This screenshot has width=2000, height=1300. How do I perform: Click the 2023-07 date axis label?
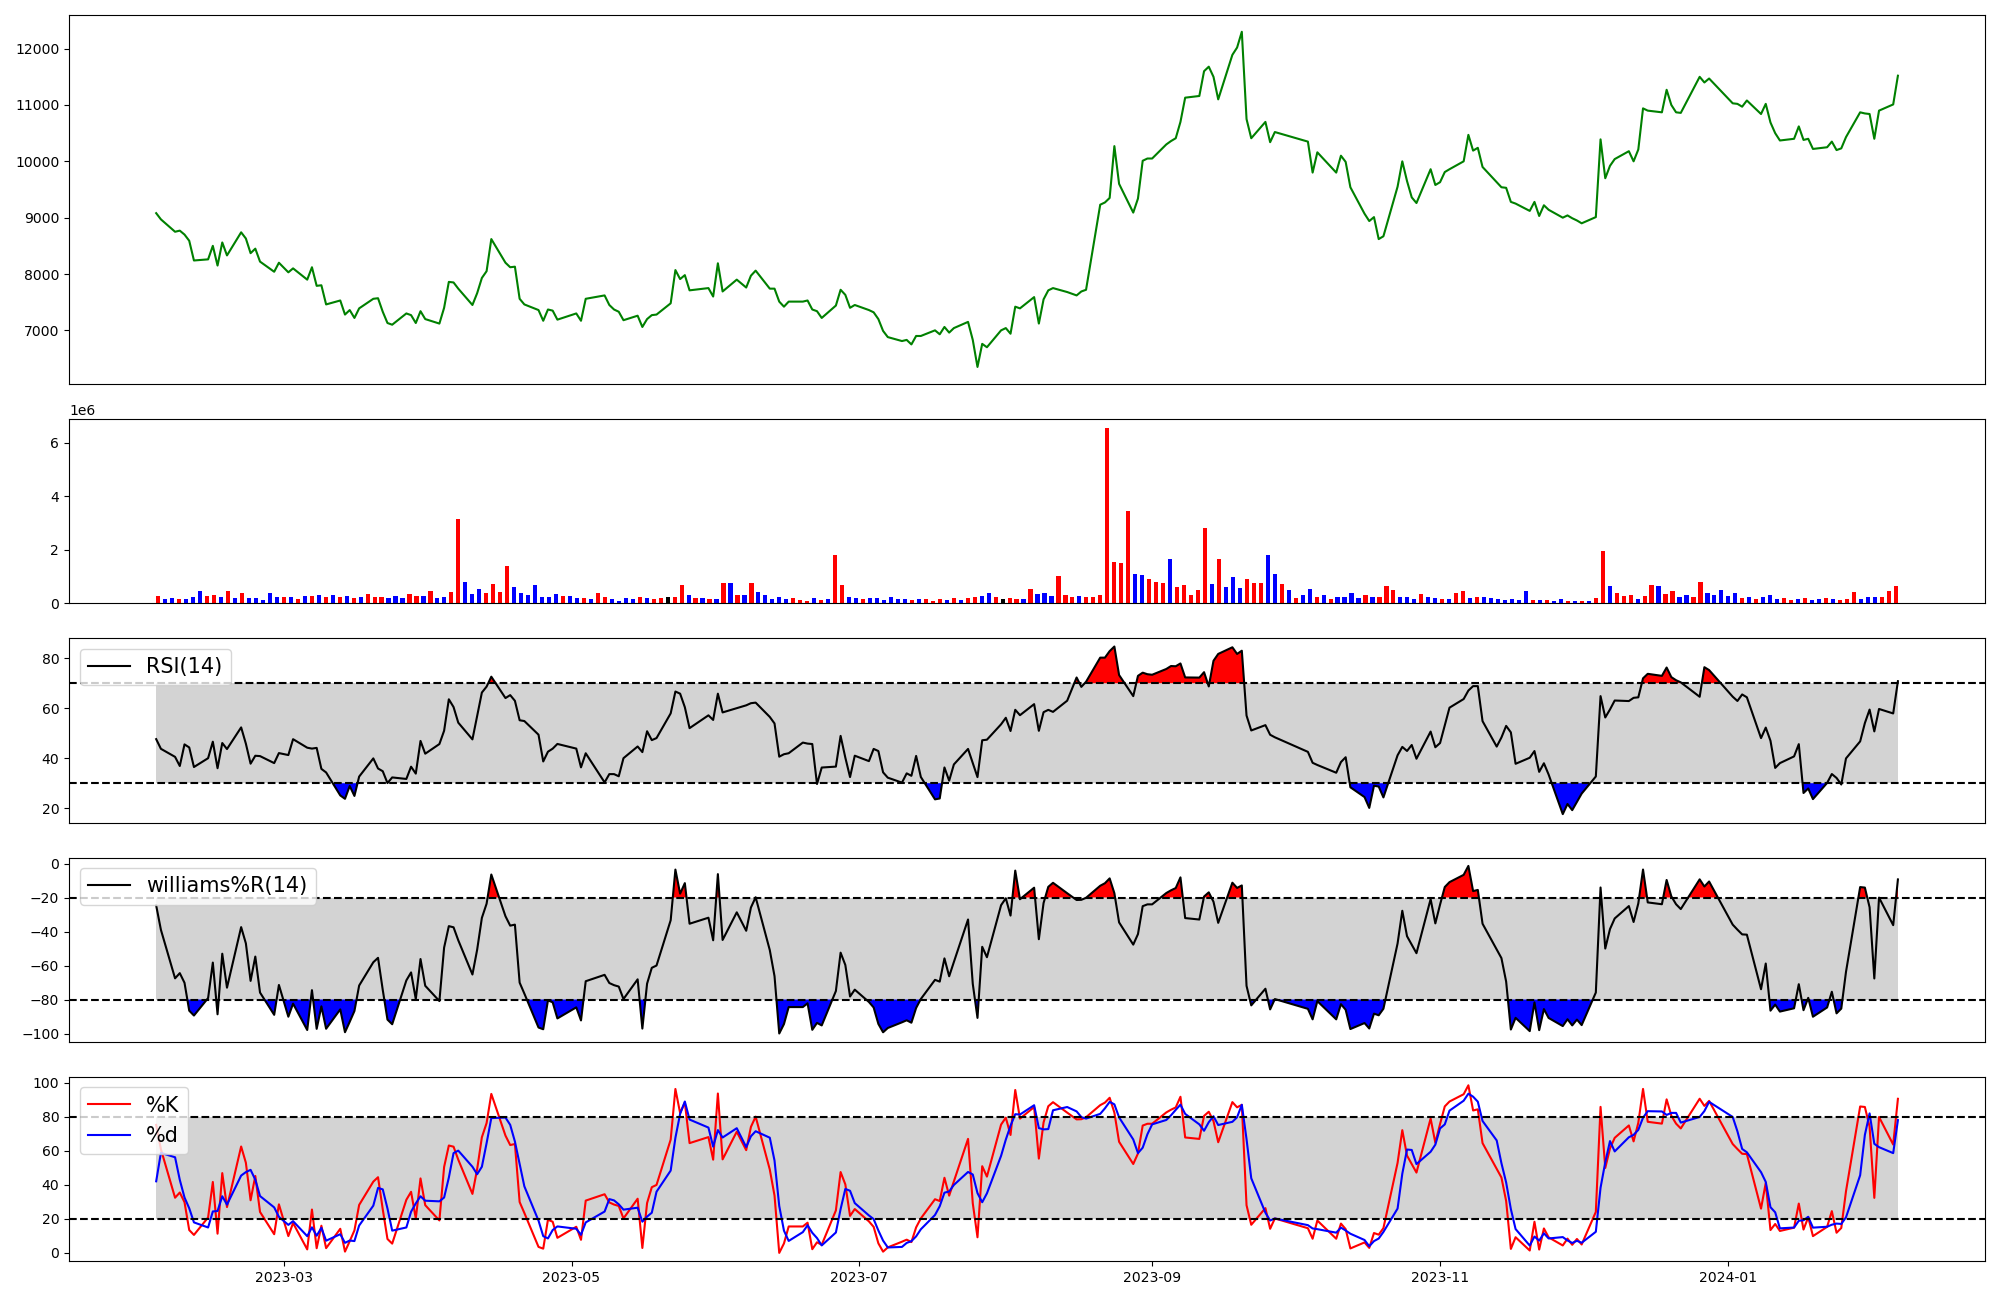coord(859,1277)
